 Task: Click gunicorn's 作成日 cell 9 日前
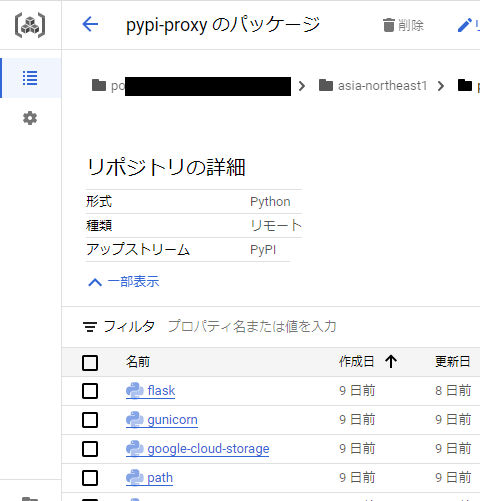click(357, 420)
